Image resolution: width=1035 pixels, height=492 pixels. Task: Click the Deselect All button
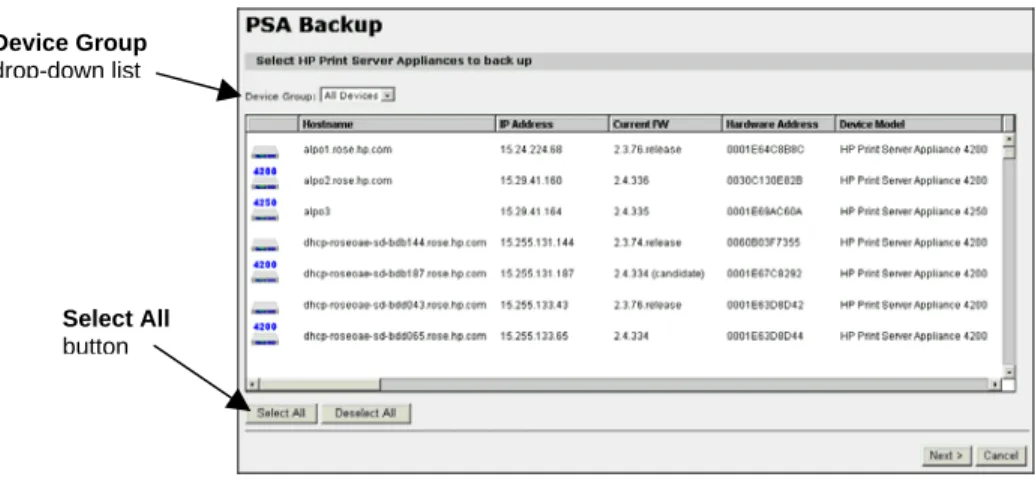tap(366, 413)
